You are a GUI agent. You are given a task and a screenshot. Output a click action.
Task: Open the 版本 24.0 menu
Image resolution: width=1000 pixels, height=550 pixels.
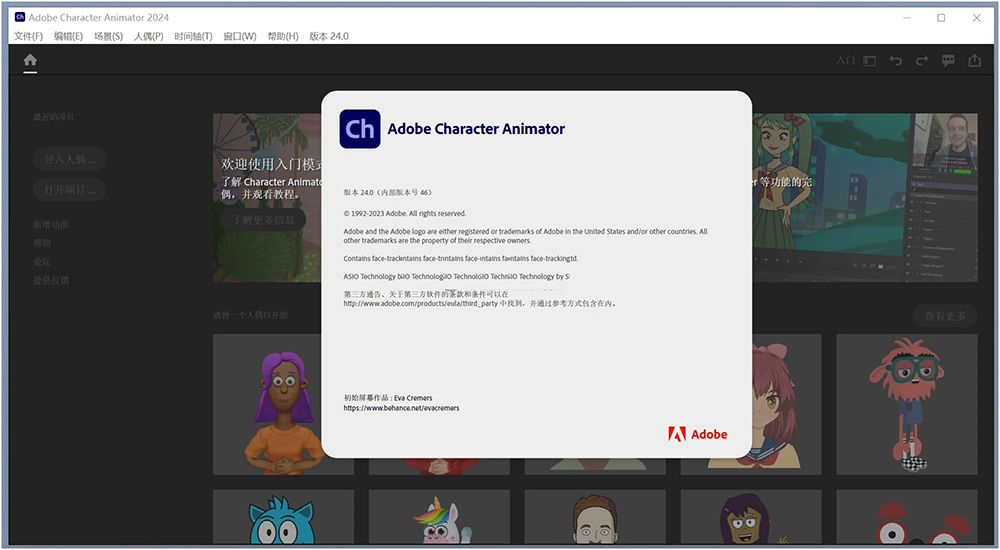click(x=329, y=36)
